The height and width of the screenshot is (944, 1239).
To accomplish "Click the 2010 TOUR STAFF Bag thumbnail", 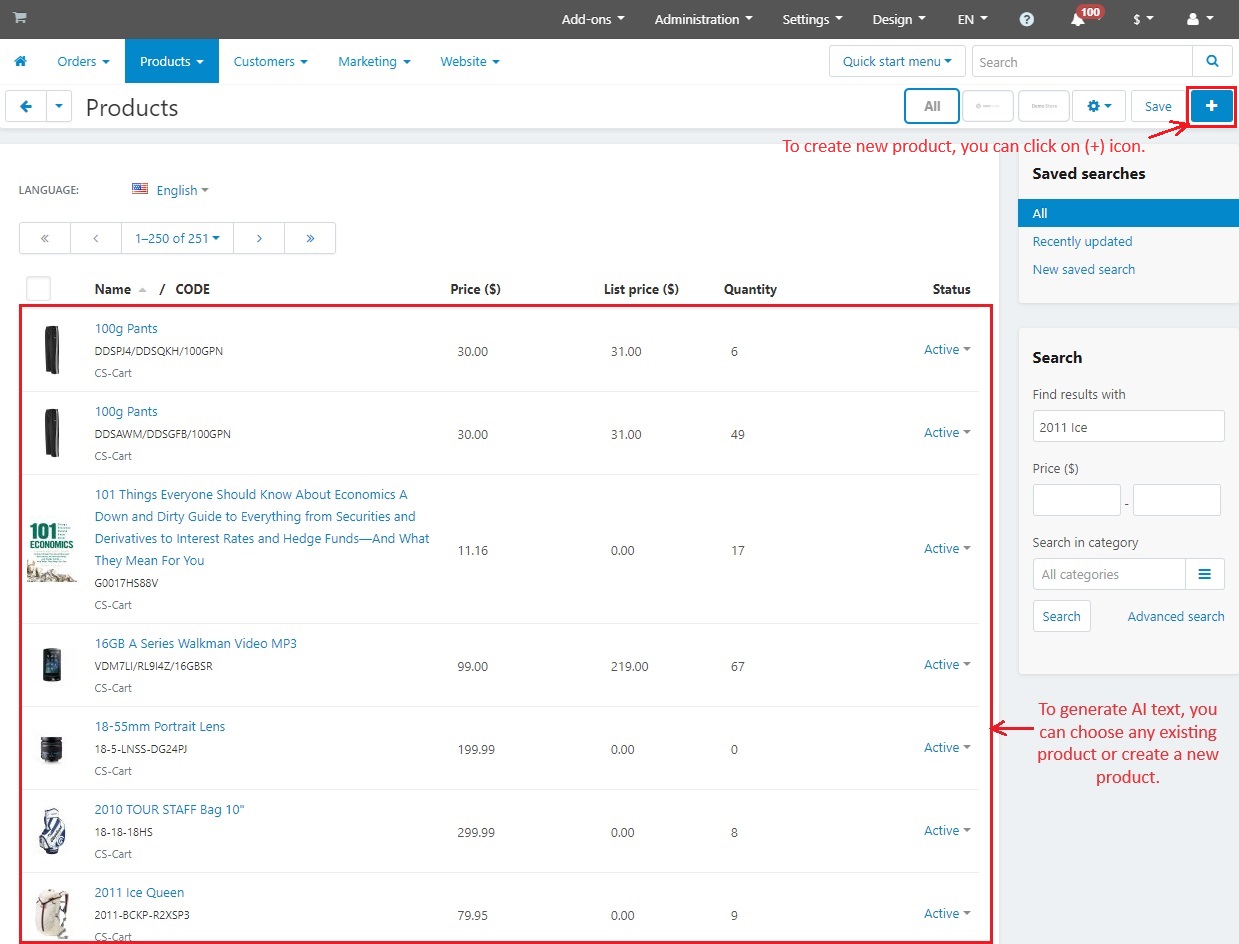I will (52, 831).
